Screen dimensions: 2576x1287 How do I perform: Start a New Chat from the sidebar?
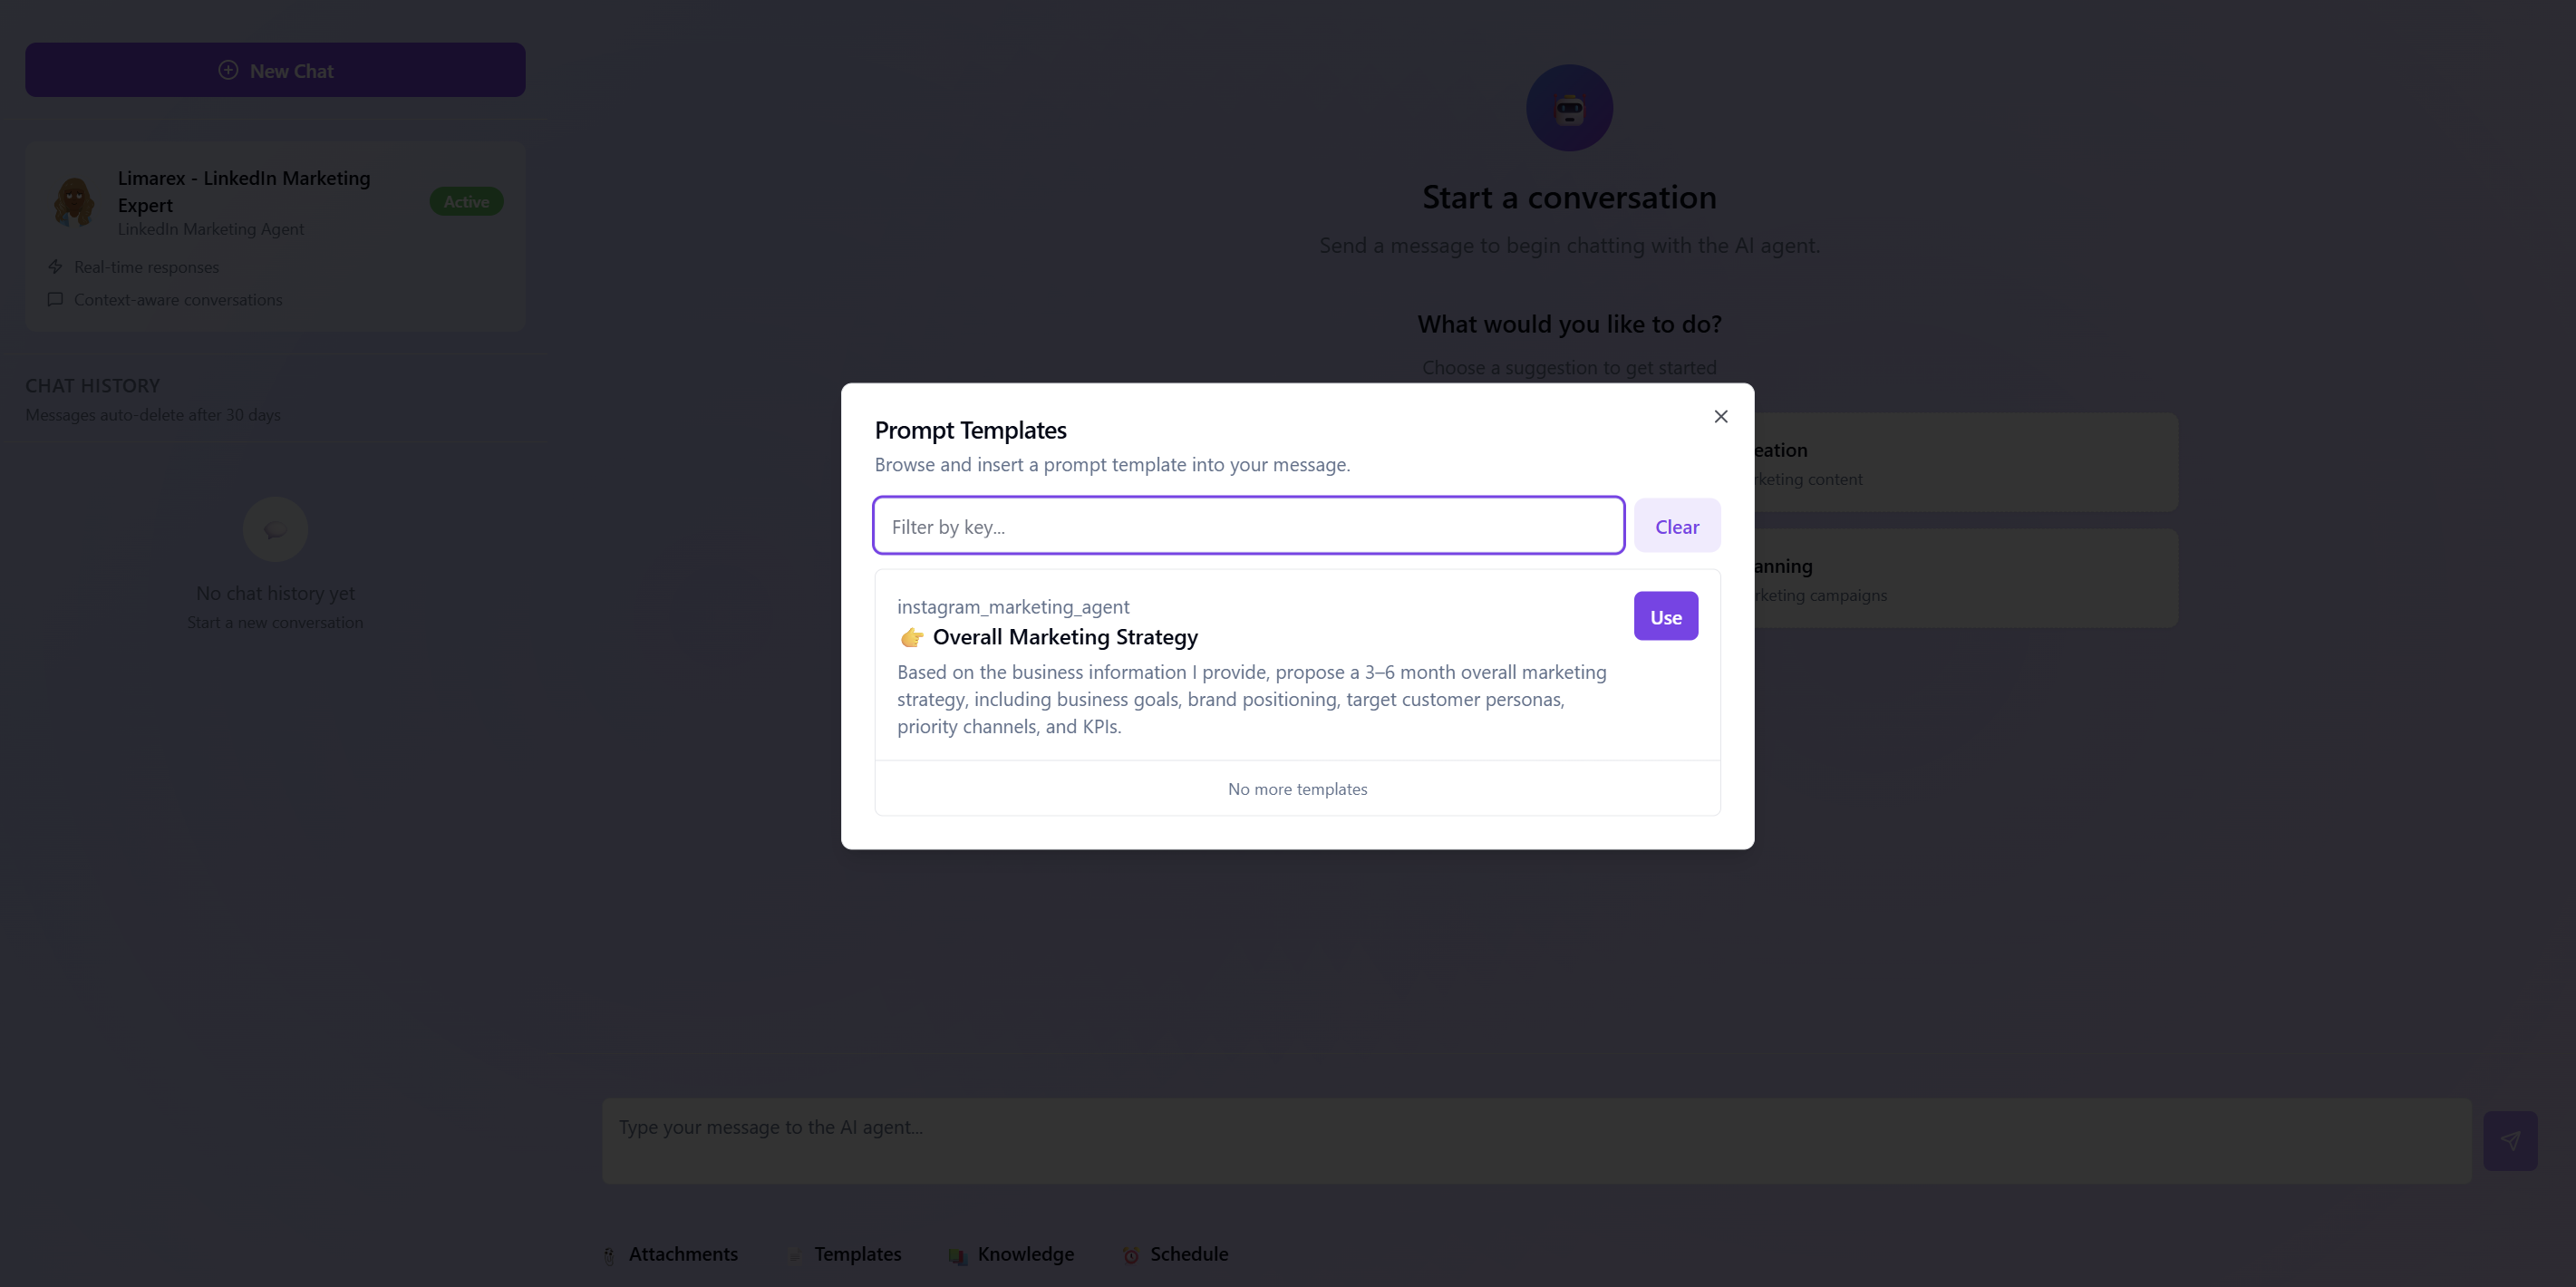(275, 70)
